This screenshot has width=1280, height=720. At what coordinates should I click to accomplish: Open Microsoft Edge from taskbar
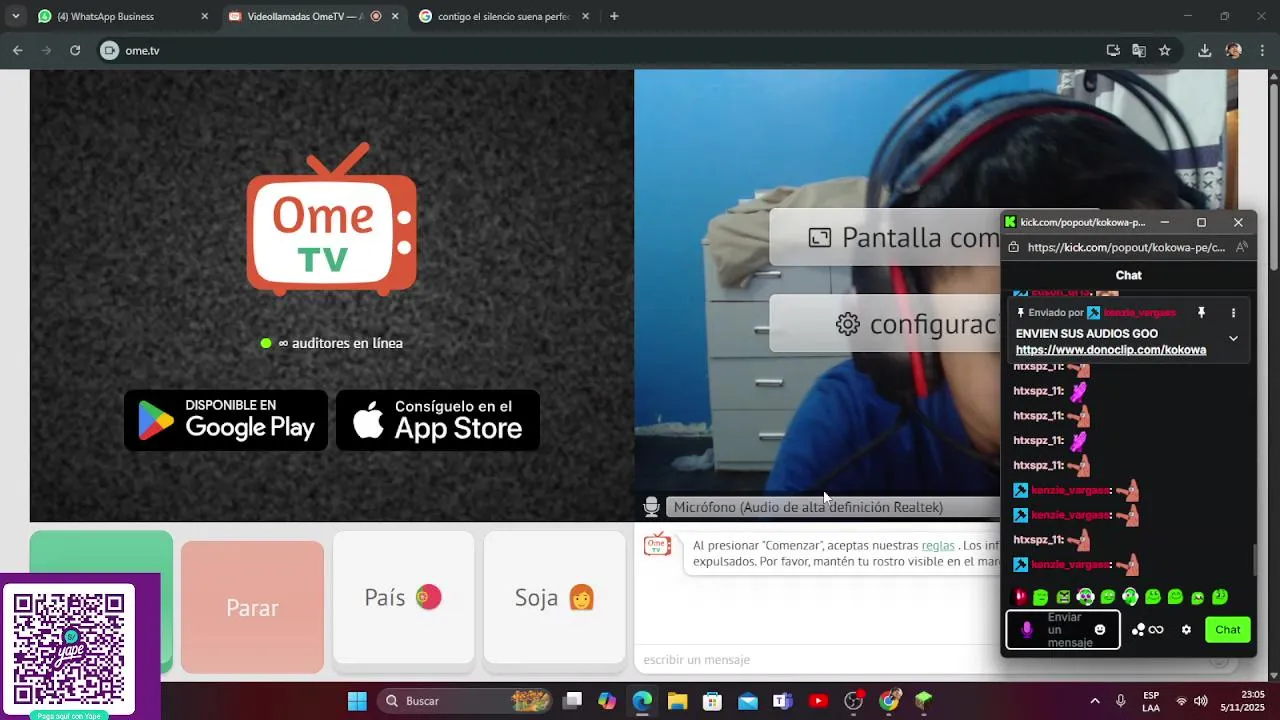[x=642, y=701]
